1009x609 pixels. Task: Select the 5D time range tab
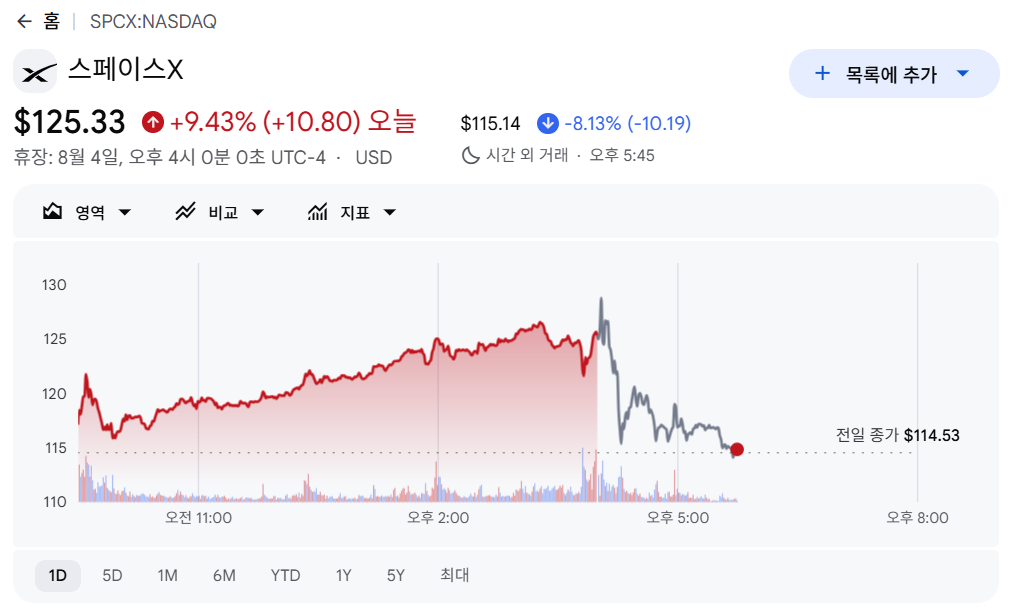click(112, 575)
